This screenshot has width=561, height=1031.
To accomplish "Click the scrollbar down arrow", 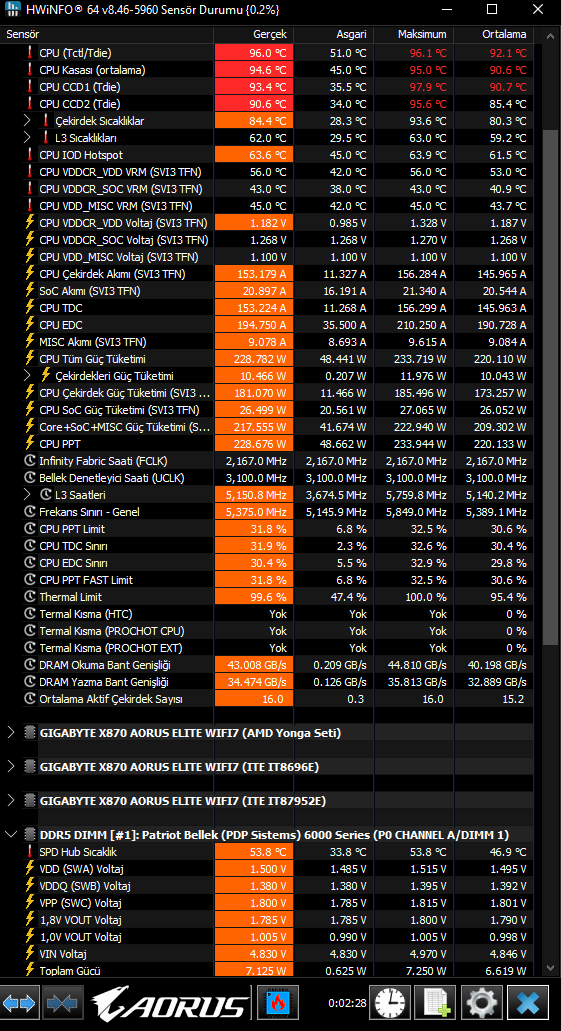I will [551, 969].
